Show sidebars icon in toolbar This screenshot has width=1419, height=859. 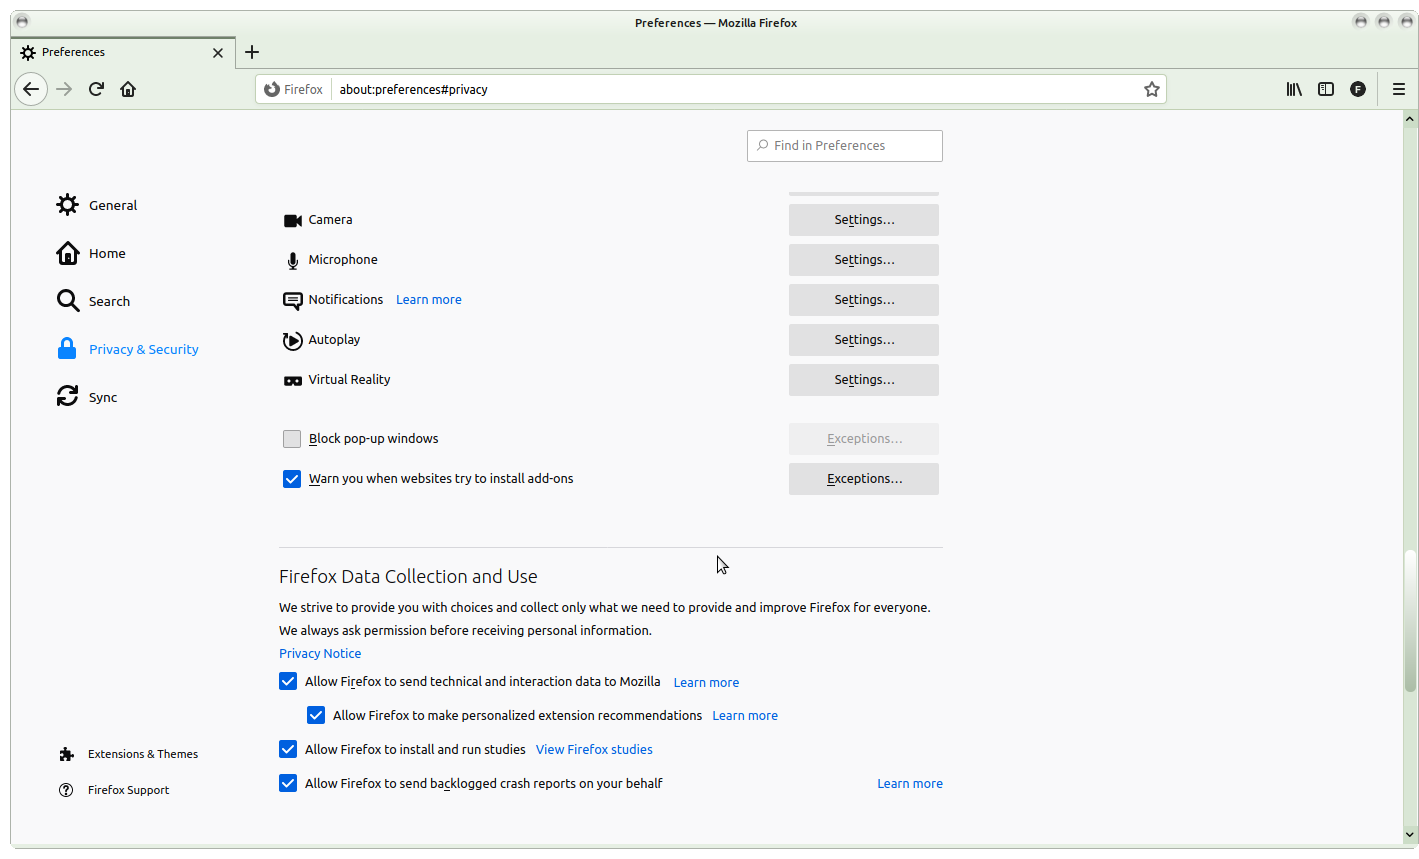pos(1326,89)
